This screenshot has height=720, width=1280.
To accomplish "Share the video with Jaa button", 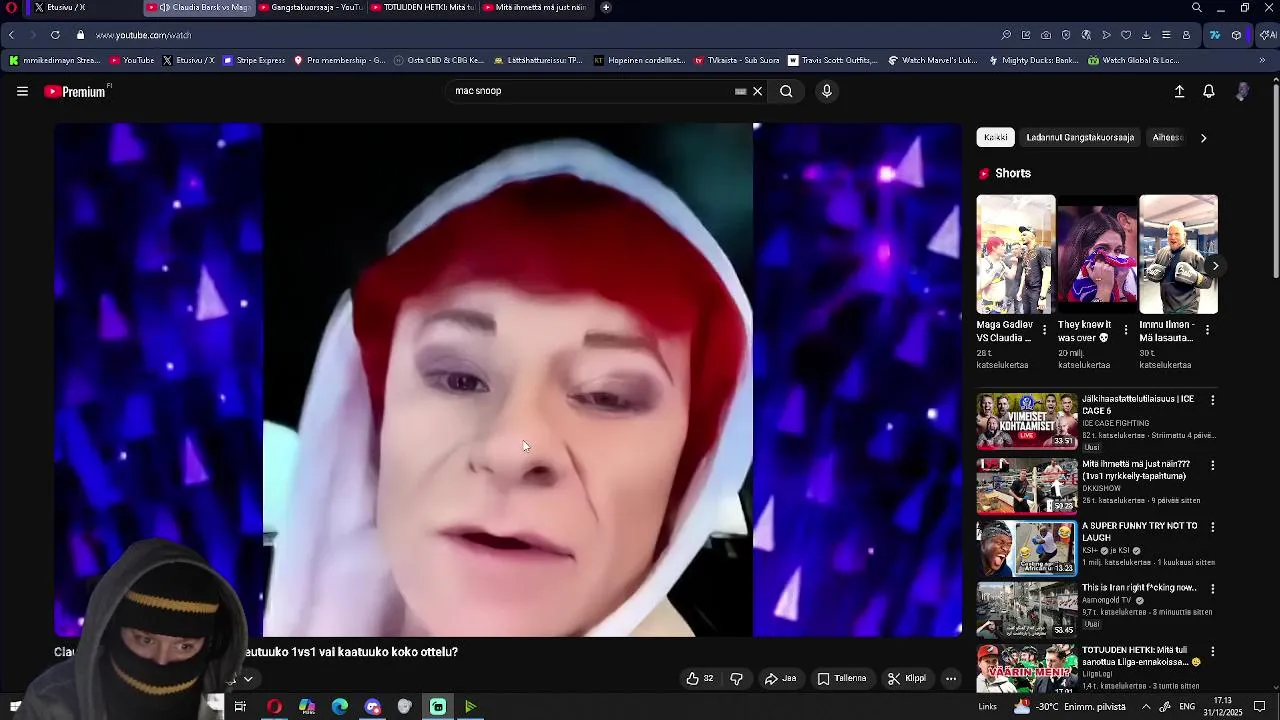I will click(x=780, y=678).
